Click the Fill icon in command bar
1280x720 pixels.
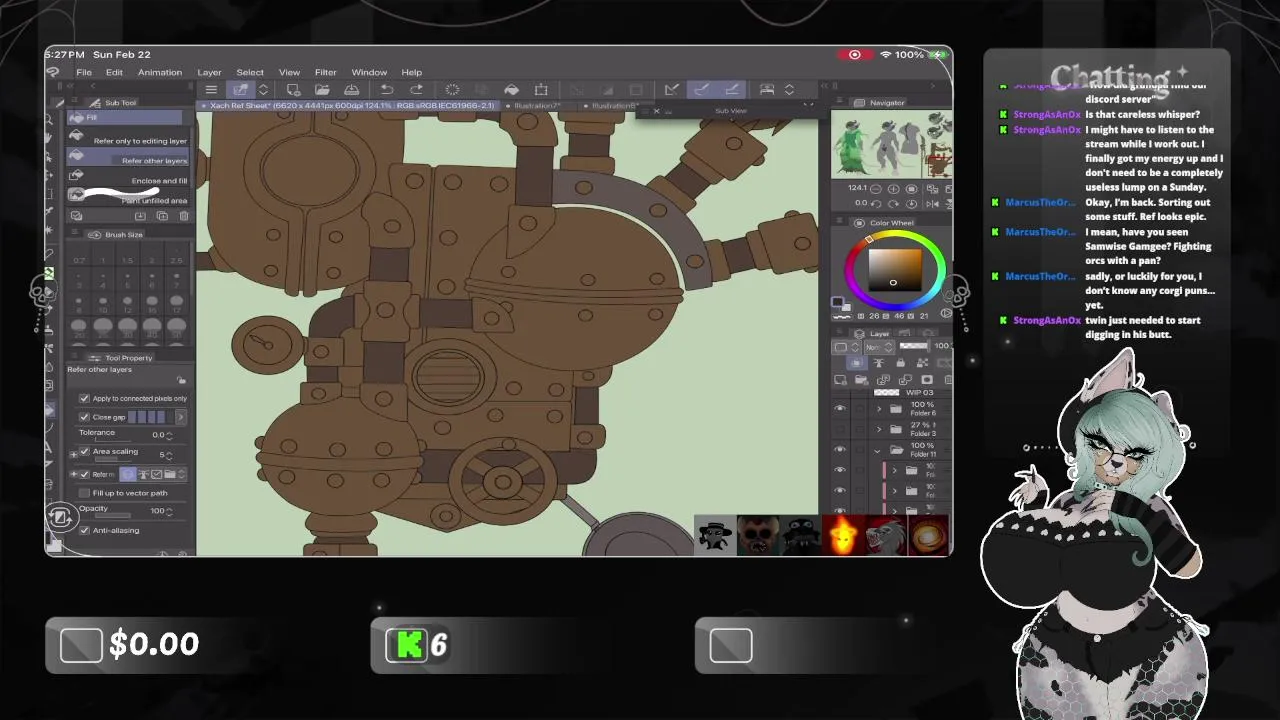click(511, 90)
